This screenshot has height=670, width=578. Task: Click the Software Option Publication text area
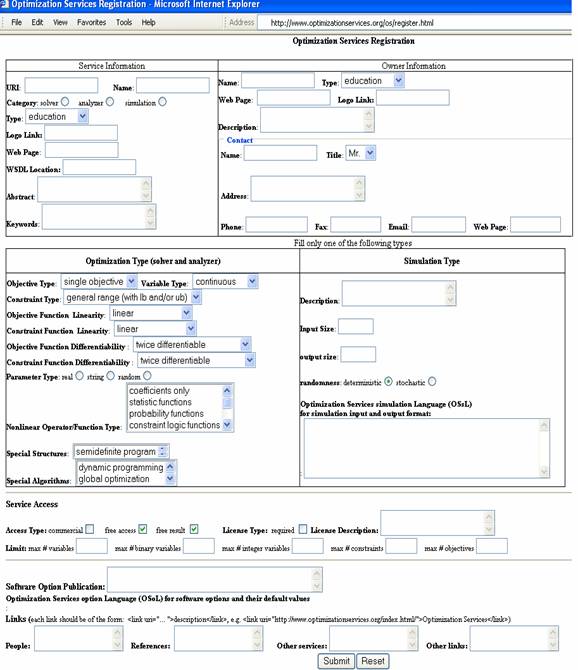(x=215, y=579)
